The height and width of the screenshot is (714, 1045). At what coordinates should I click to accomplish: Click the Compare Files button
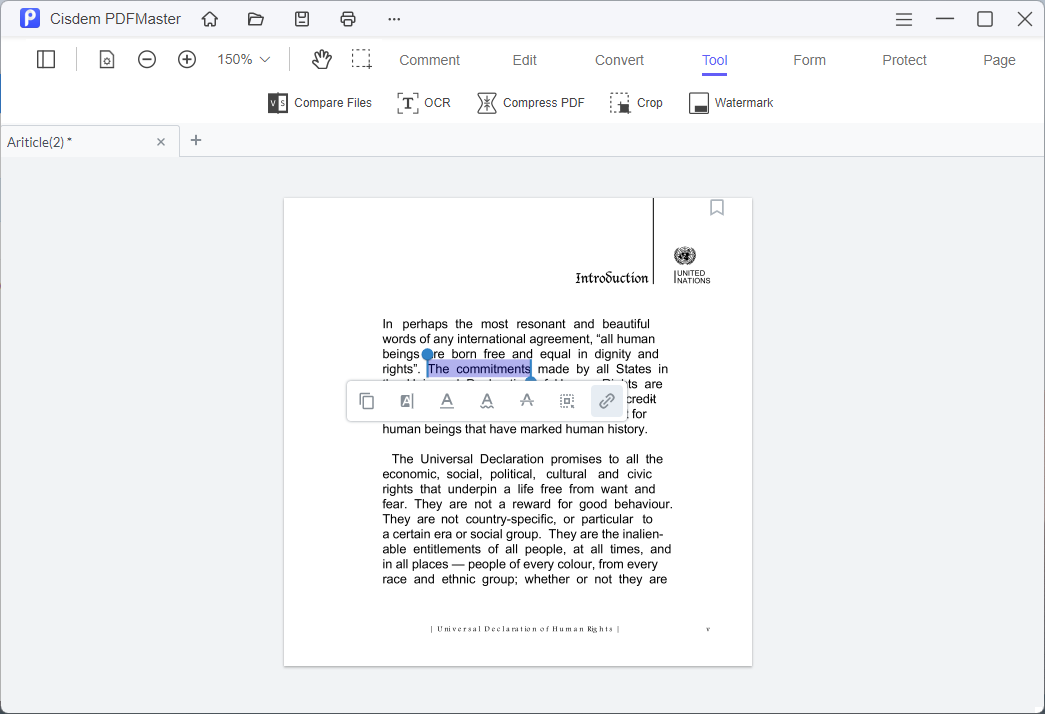(320, 103)
